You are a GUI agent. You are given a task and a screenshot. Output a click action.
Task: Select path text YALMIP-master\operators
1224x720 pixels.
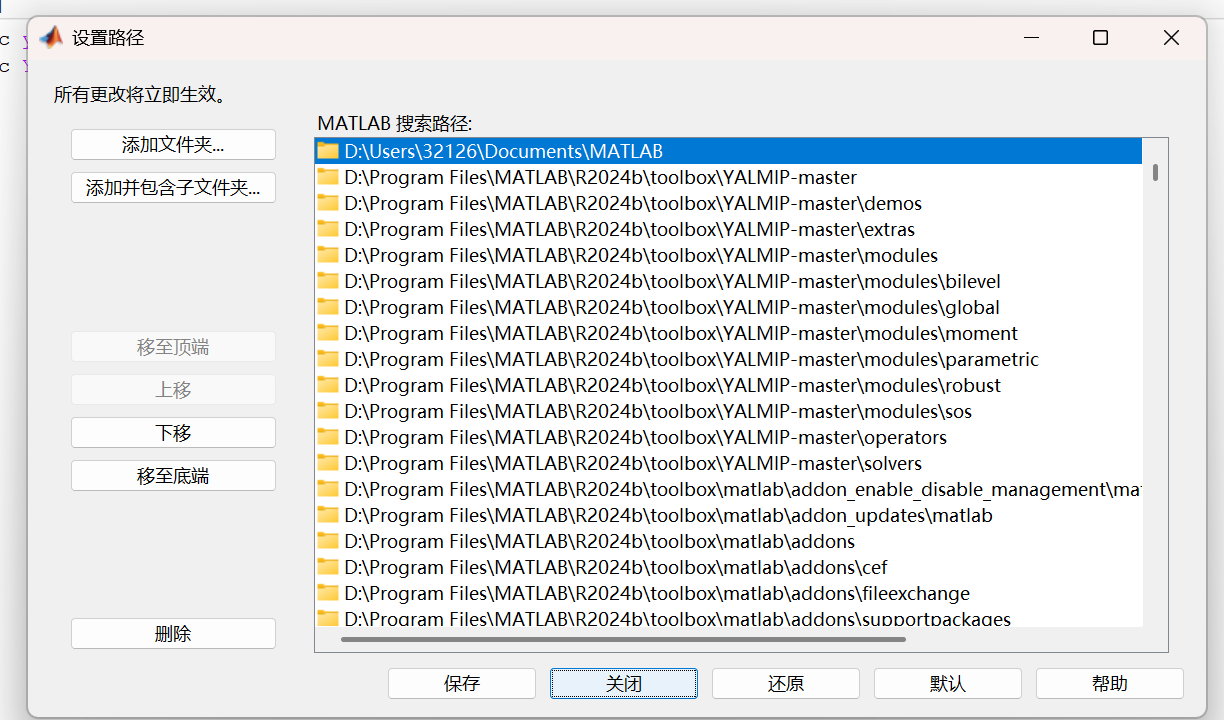646,437
